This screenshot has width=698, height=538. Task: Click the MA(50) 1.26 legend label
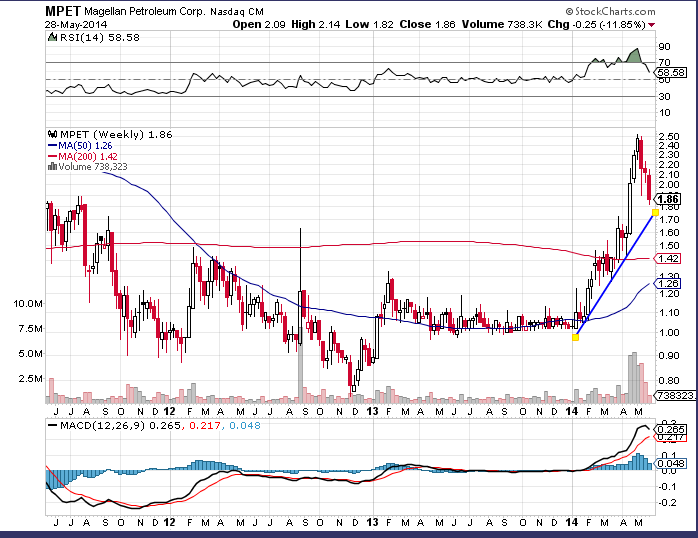coord(85,146)
